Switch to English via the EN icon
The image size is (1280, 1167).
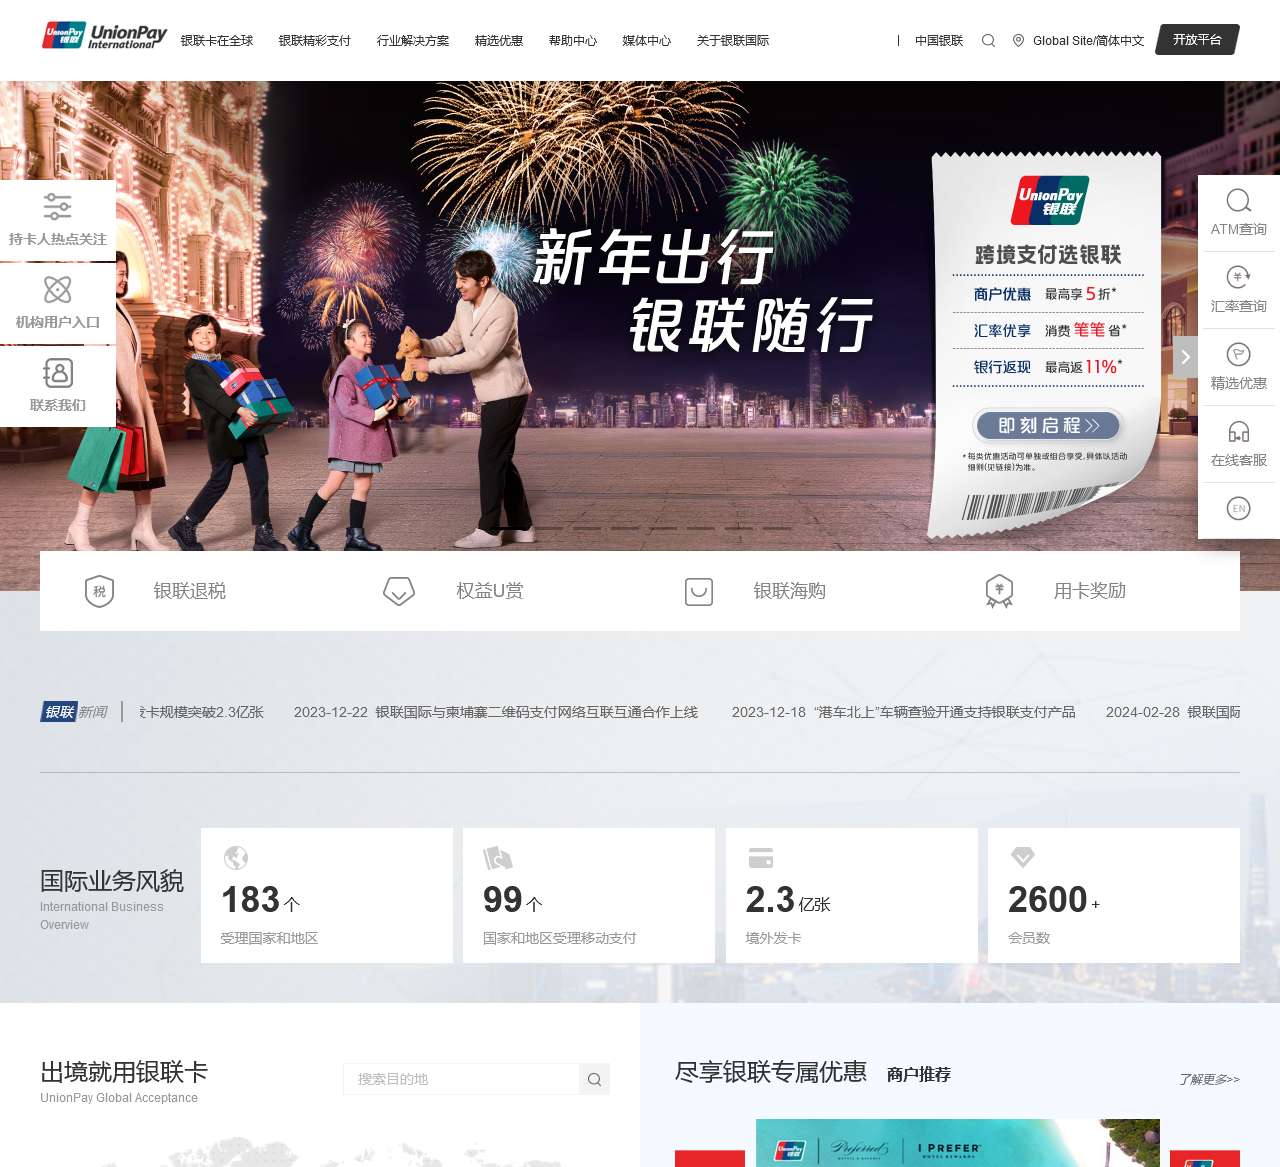click(1239, 509)
